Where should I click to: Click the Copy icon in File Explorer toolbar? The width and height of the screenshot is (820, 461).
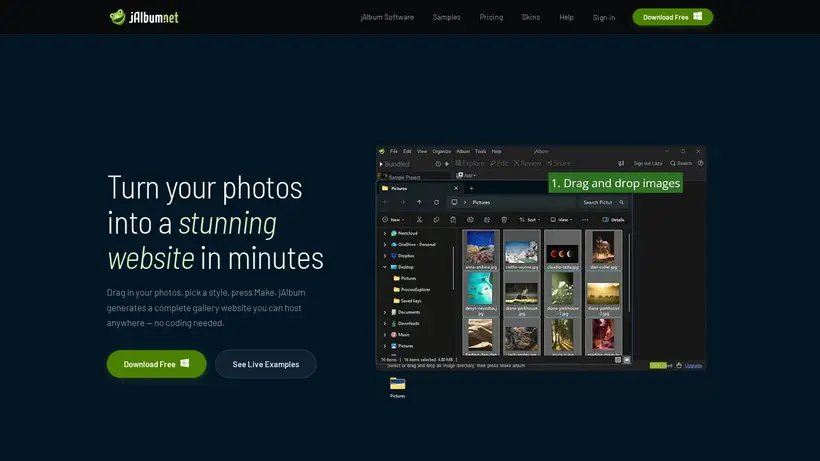click(x=436, y=220)
